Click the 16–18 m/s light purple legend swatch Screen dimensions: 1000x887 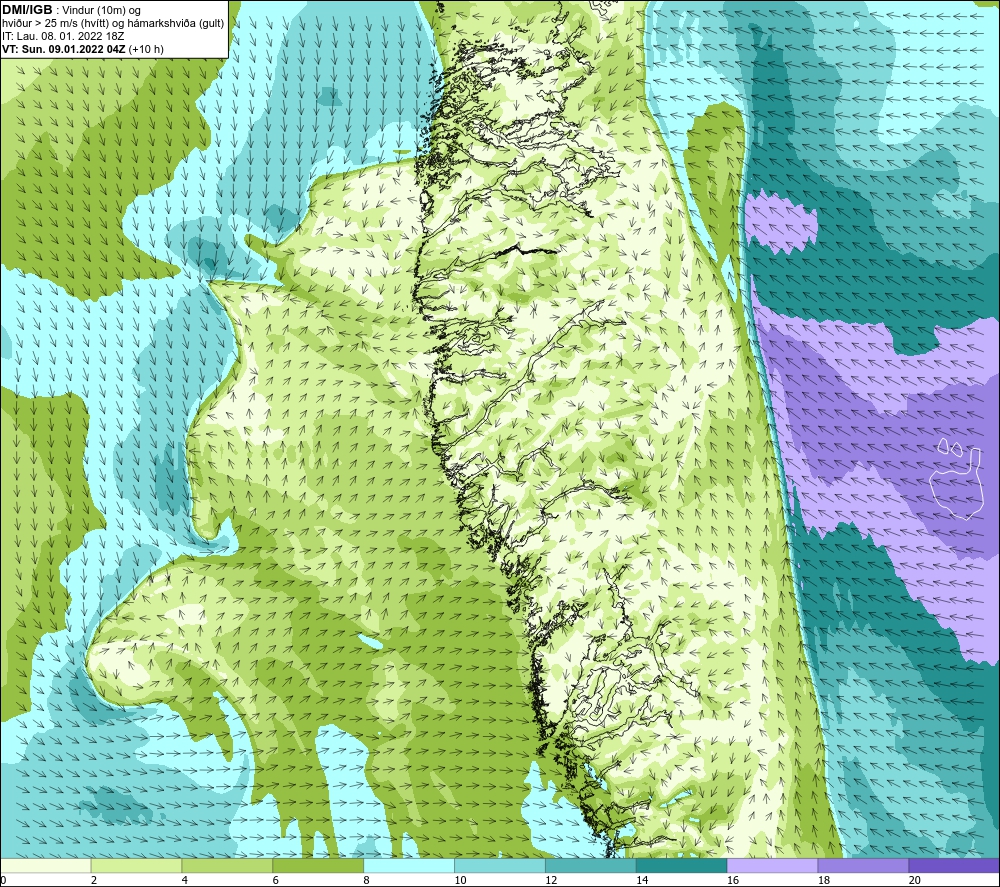[772, 865]
